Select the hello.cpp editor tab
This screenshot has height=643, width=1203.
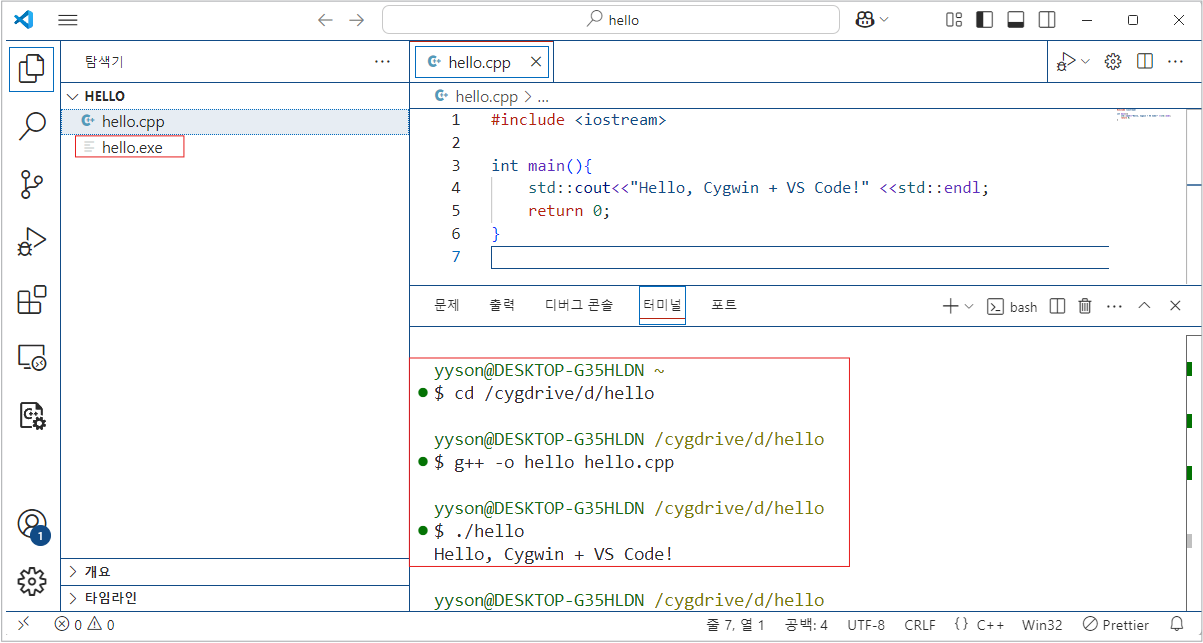pos(482,62)
